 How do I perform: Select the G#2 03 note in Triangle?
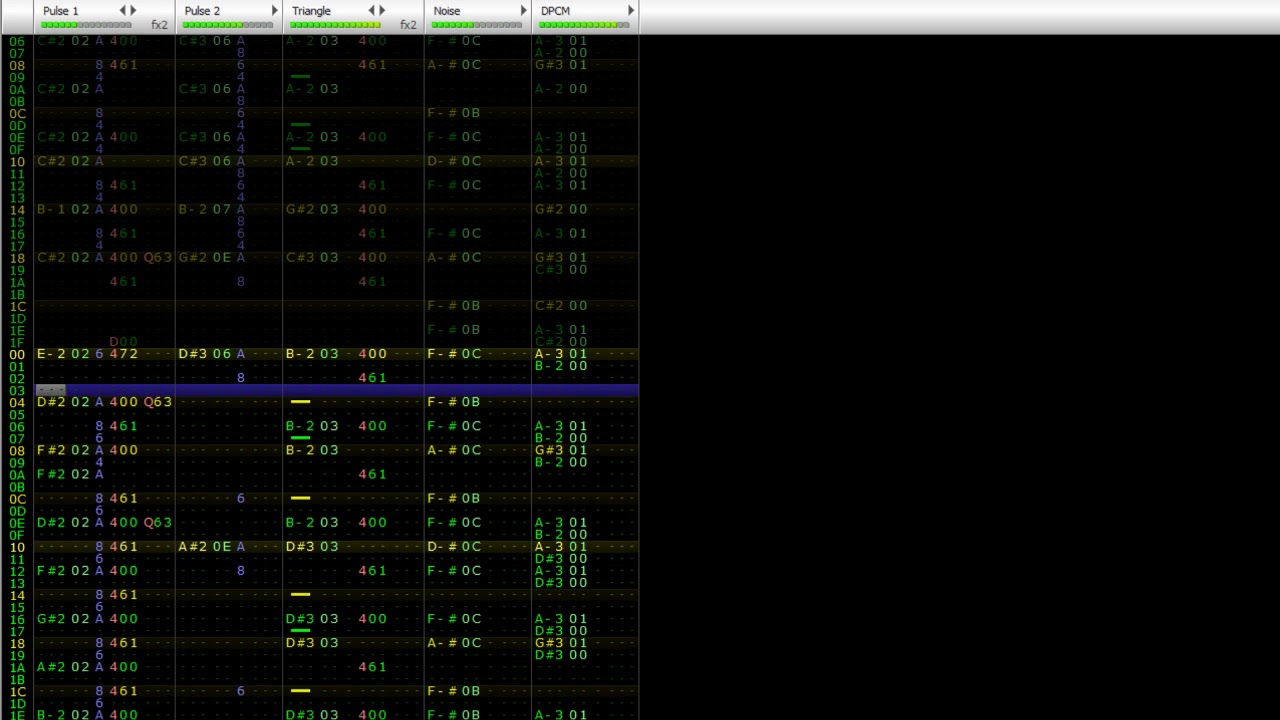coord(312,209)
